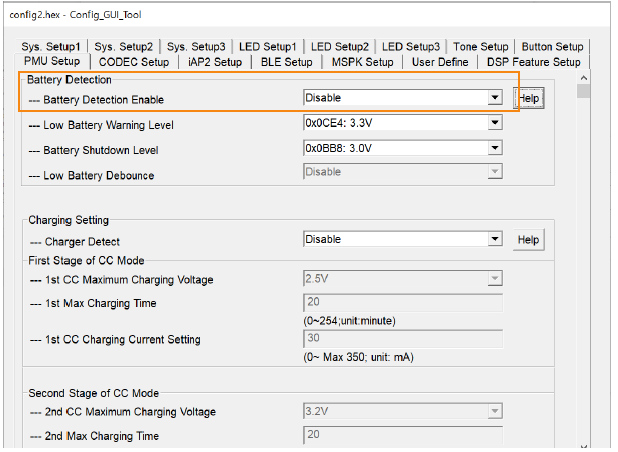
Task: Open the DSP Feature Setup tab
Action: tap(533, 62)
